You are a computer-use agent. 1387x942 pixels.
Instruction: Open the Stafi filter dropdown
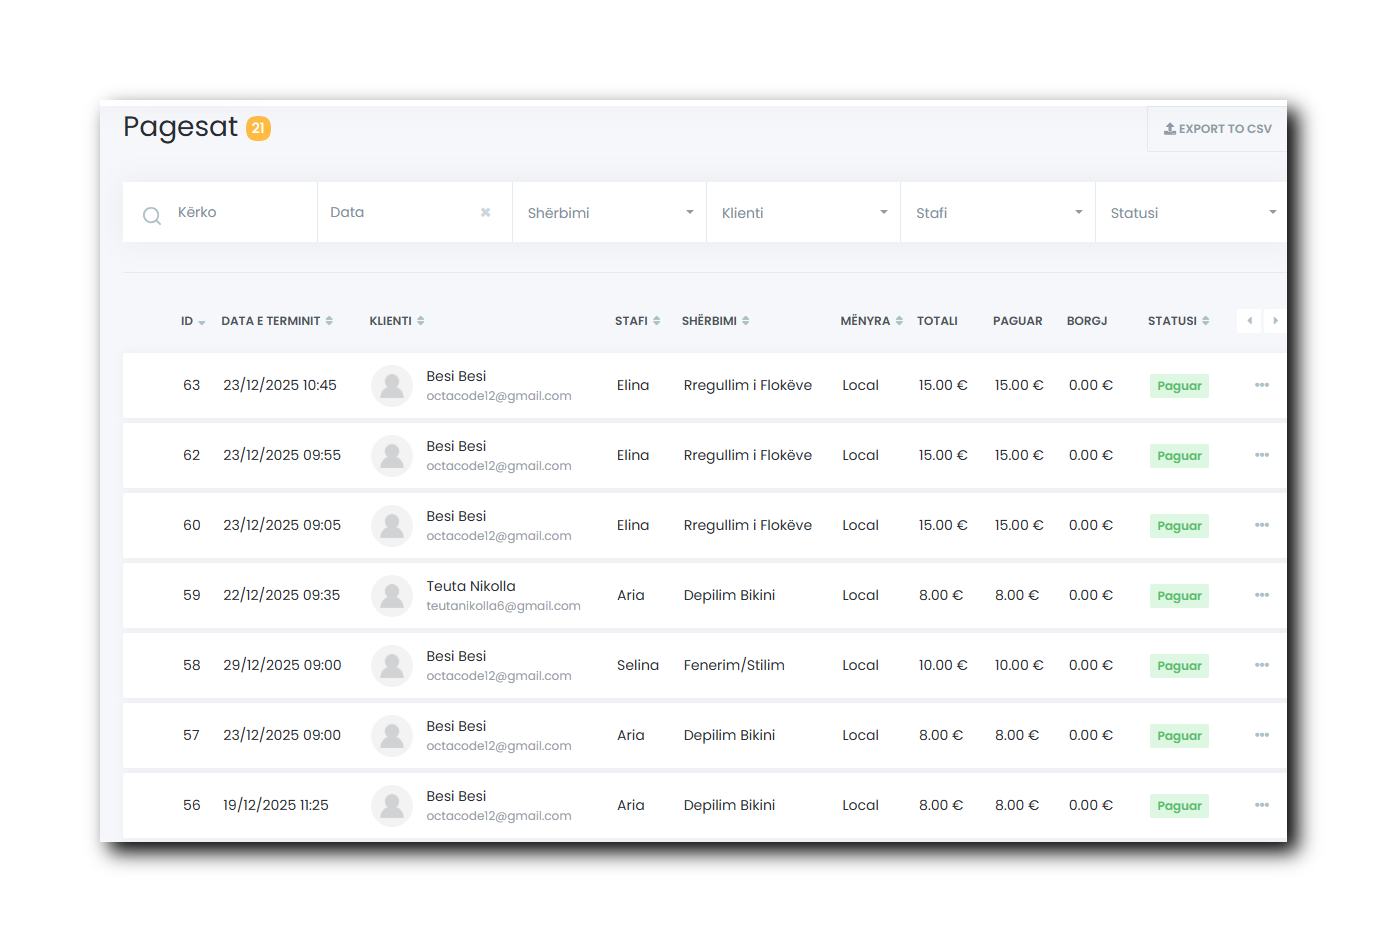pos(997,213)
